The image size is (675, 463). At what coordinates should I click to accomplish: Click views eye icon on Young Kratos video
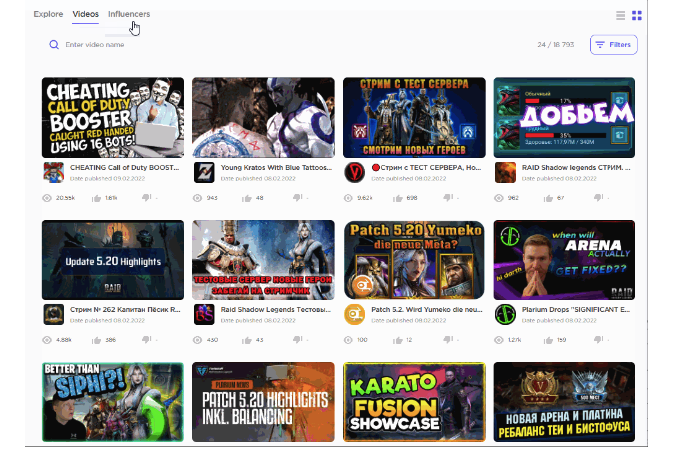pyautogui.click(x=198, y=198)
